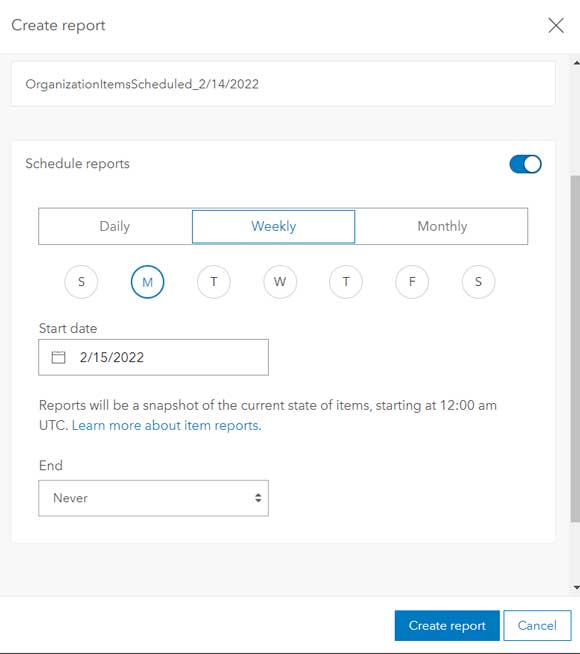Pick the Wednesday day circle

[x=280, y=282]
